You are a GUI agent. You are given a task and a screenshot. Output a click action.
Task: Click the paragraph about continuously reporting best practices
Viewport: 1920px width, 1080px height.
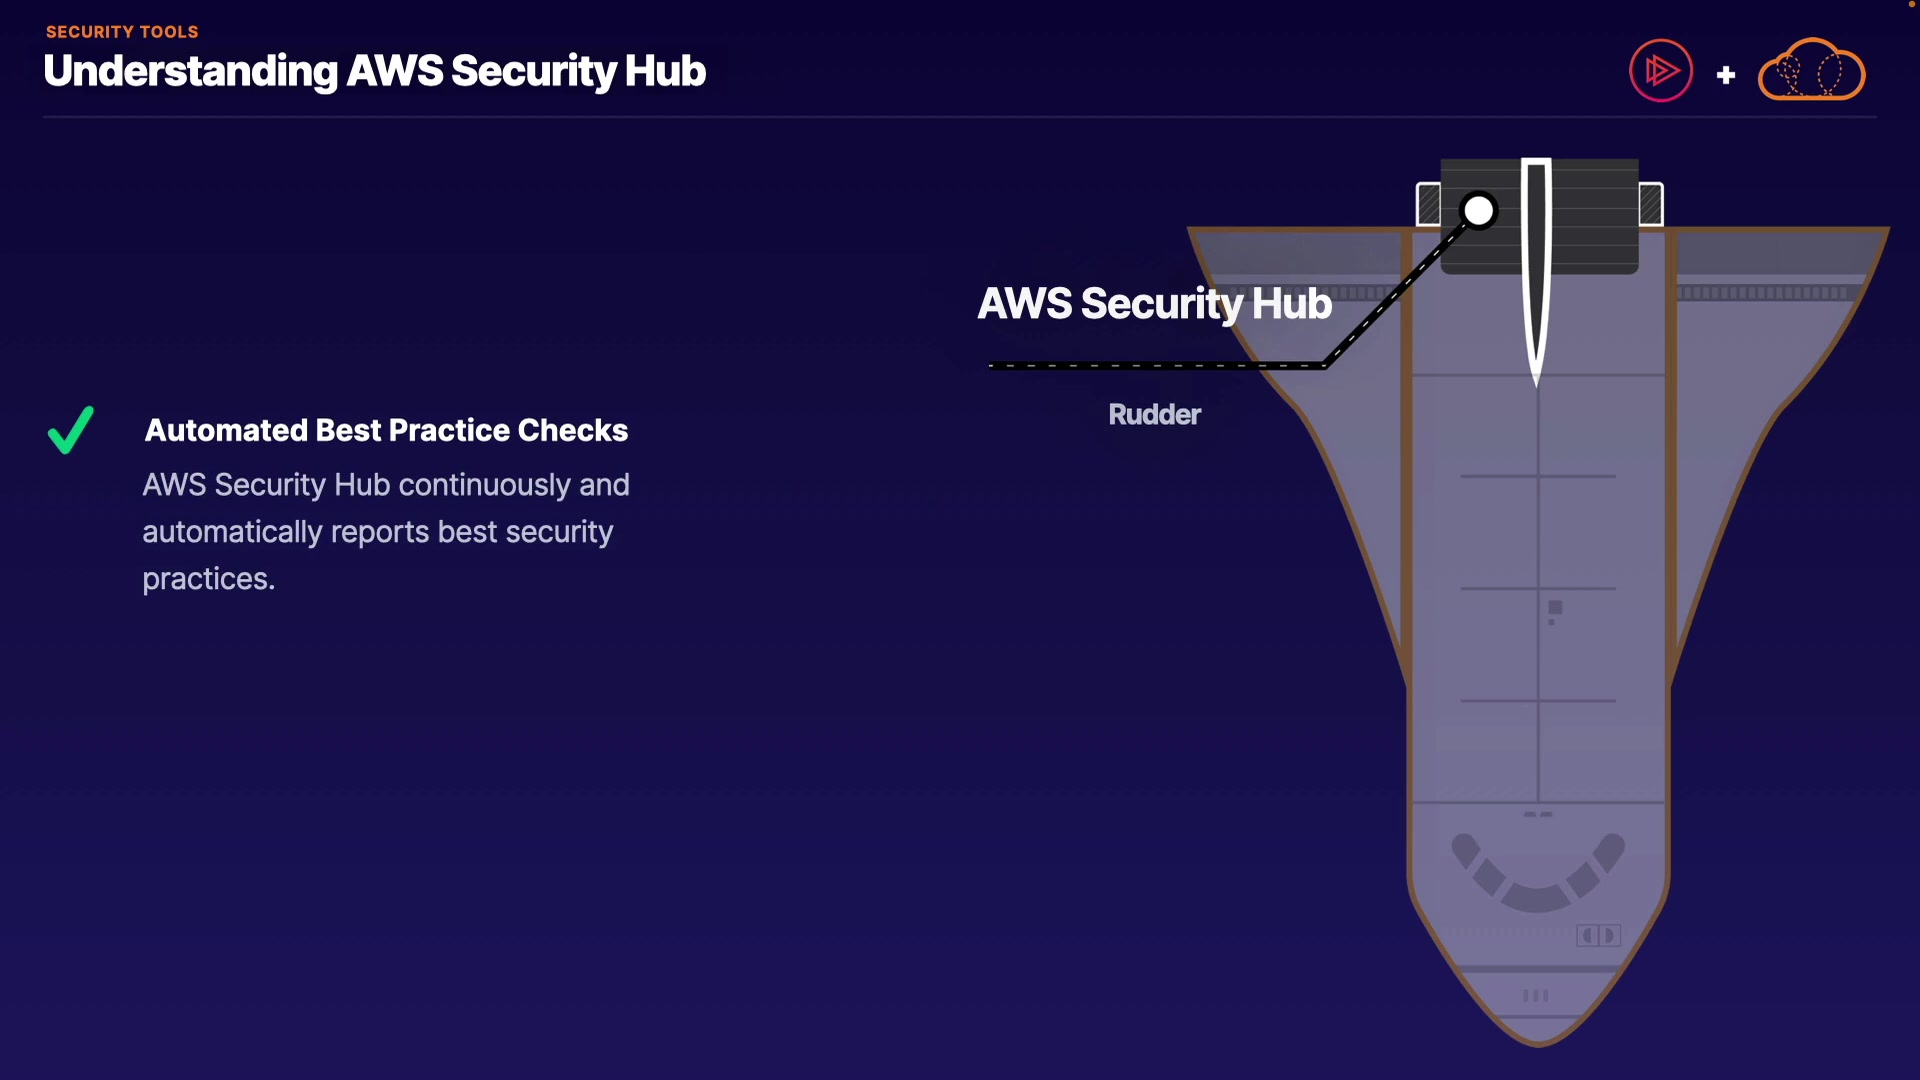[386, 531]
